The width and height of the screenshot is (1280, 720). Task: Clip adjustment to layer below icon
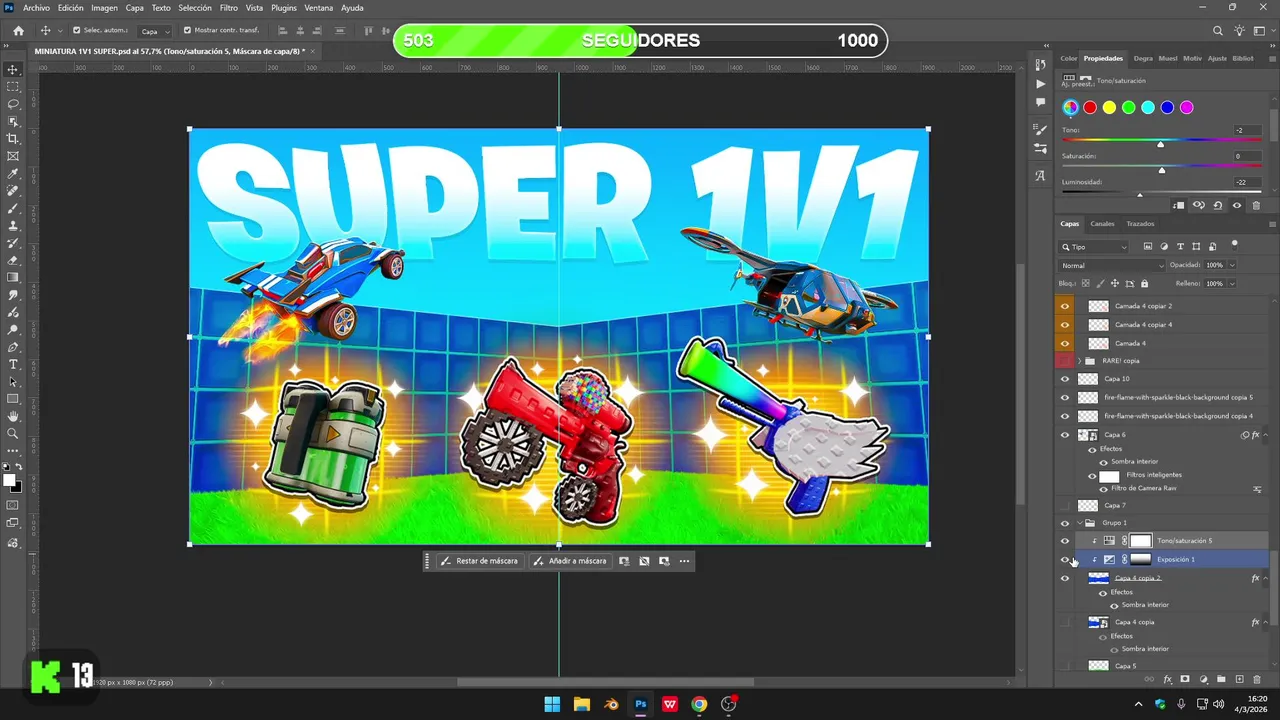pyautogui.click(x=1179, y=205)
